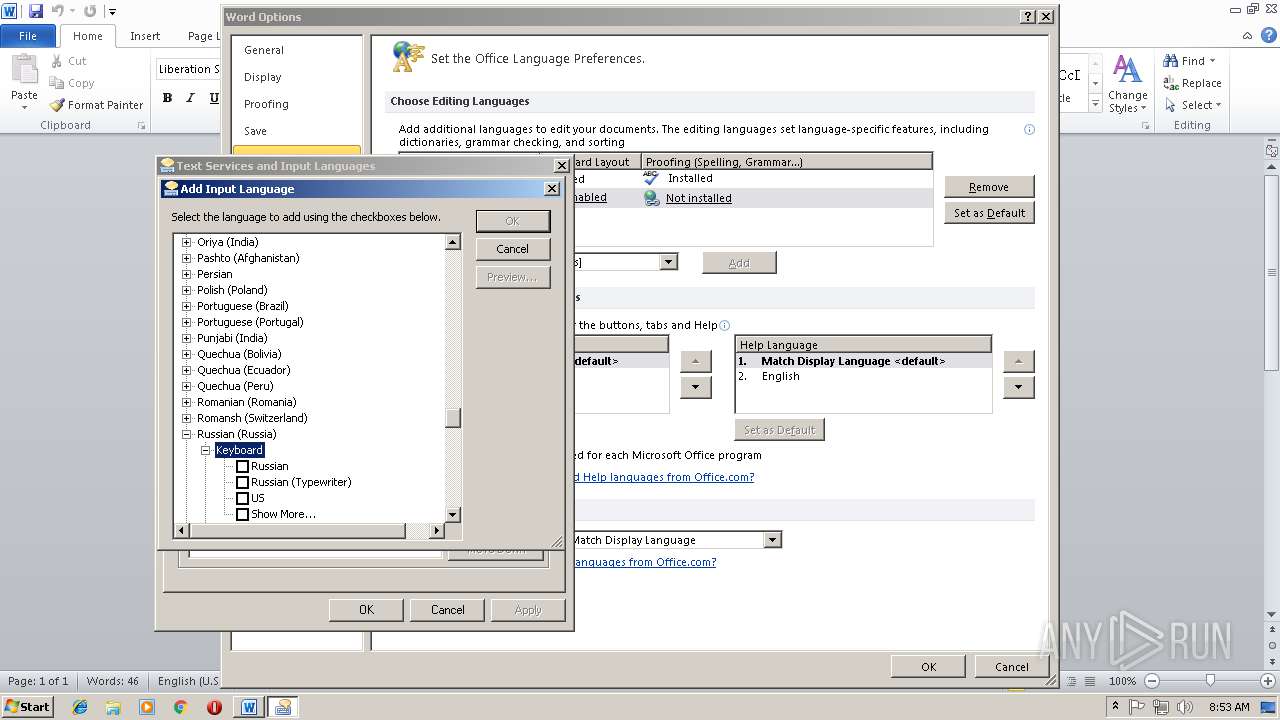The height and width of the screenshot is (720, 1280).
Task: Collapse Russian (Russia) node
Action: (186, 434)
